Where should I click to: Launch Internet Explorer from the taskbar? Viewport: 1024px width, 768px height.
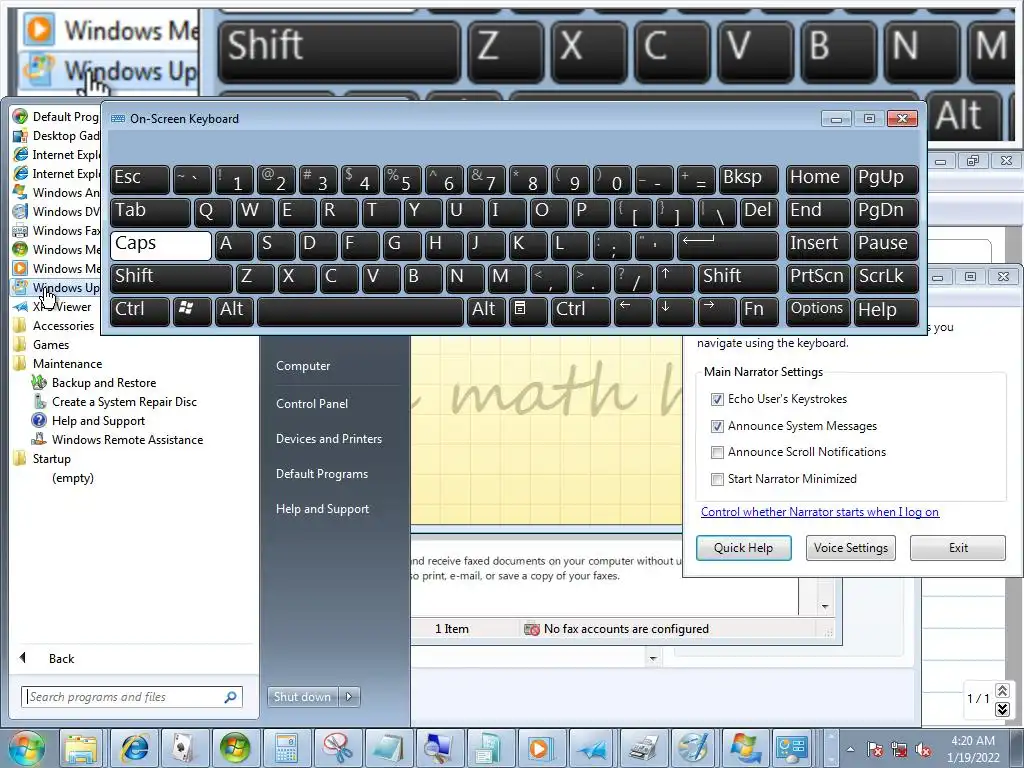point(135,748)
